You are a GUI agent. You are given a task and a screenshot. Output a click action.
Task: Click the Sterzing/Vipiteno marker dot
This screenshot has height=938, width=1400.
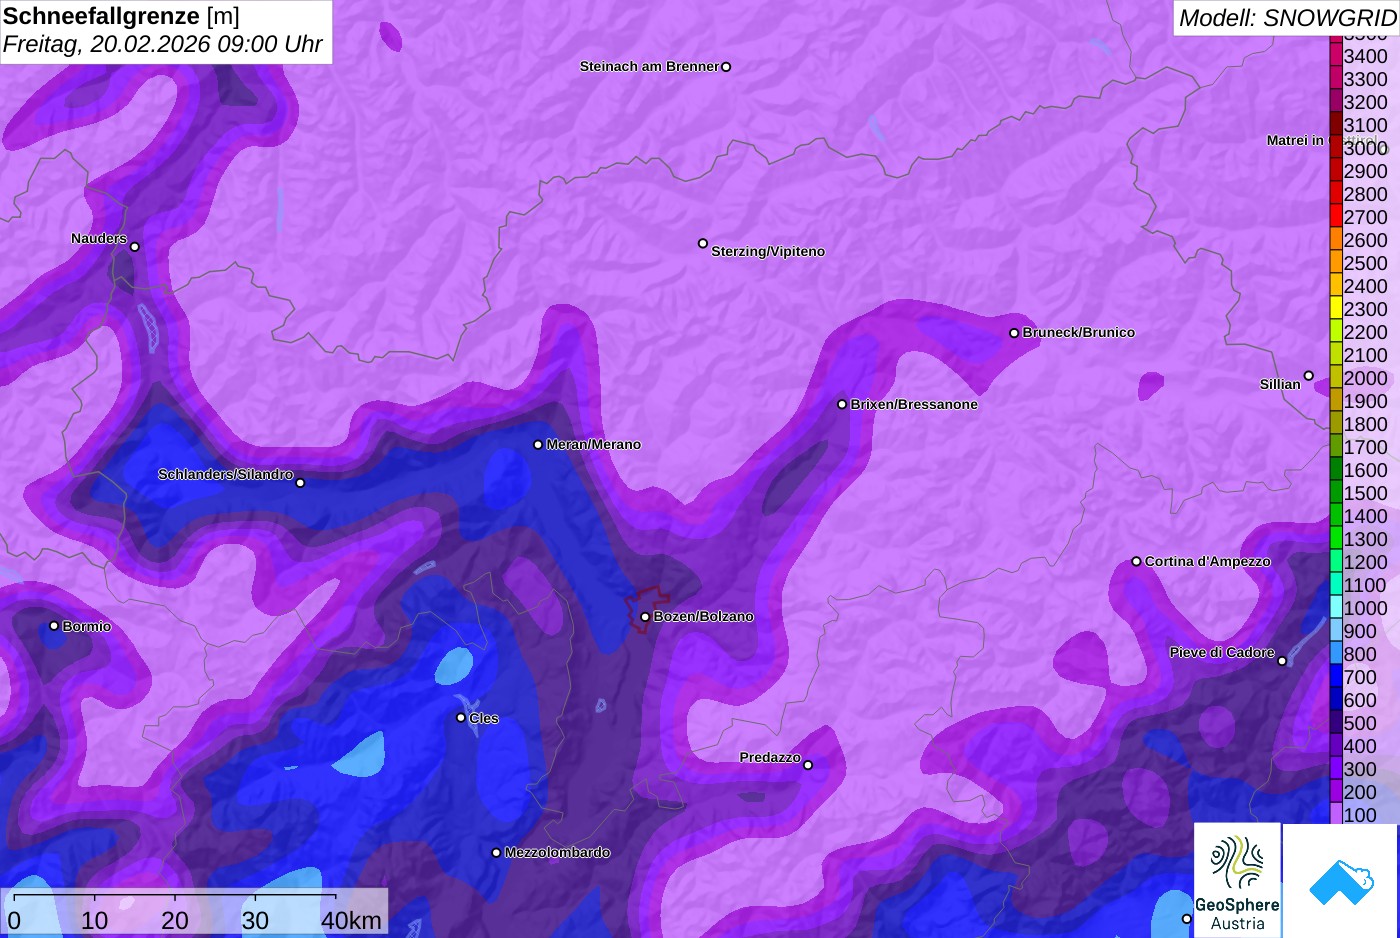703,243
